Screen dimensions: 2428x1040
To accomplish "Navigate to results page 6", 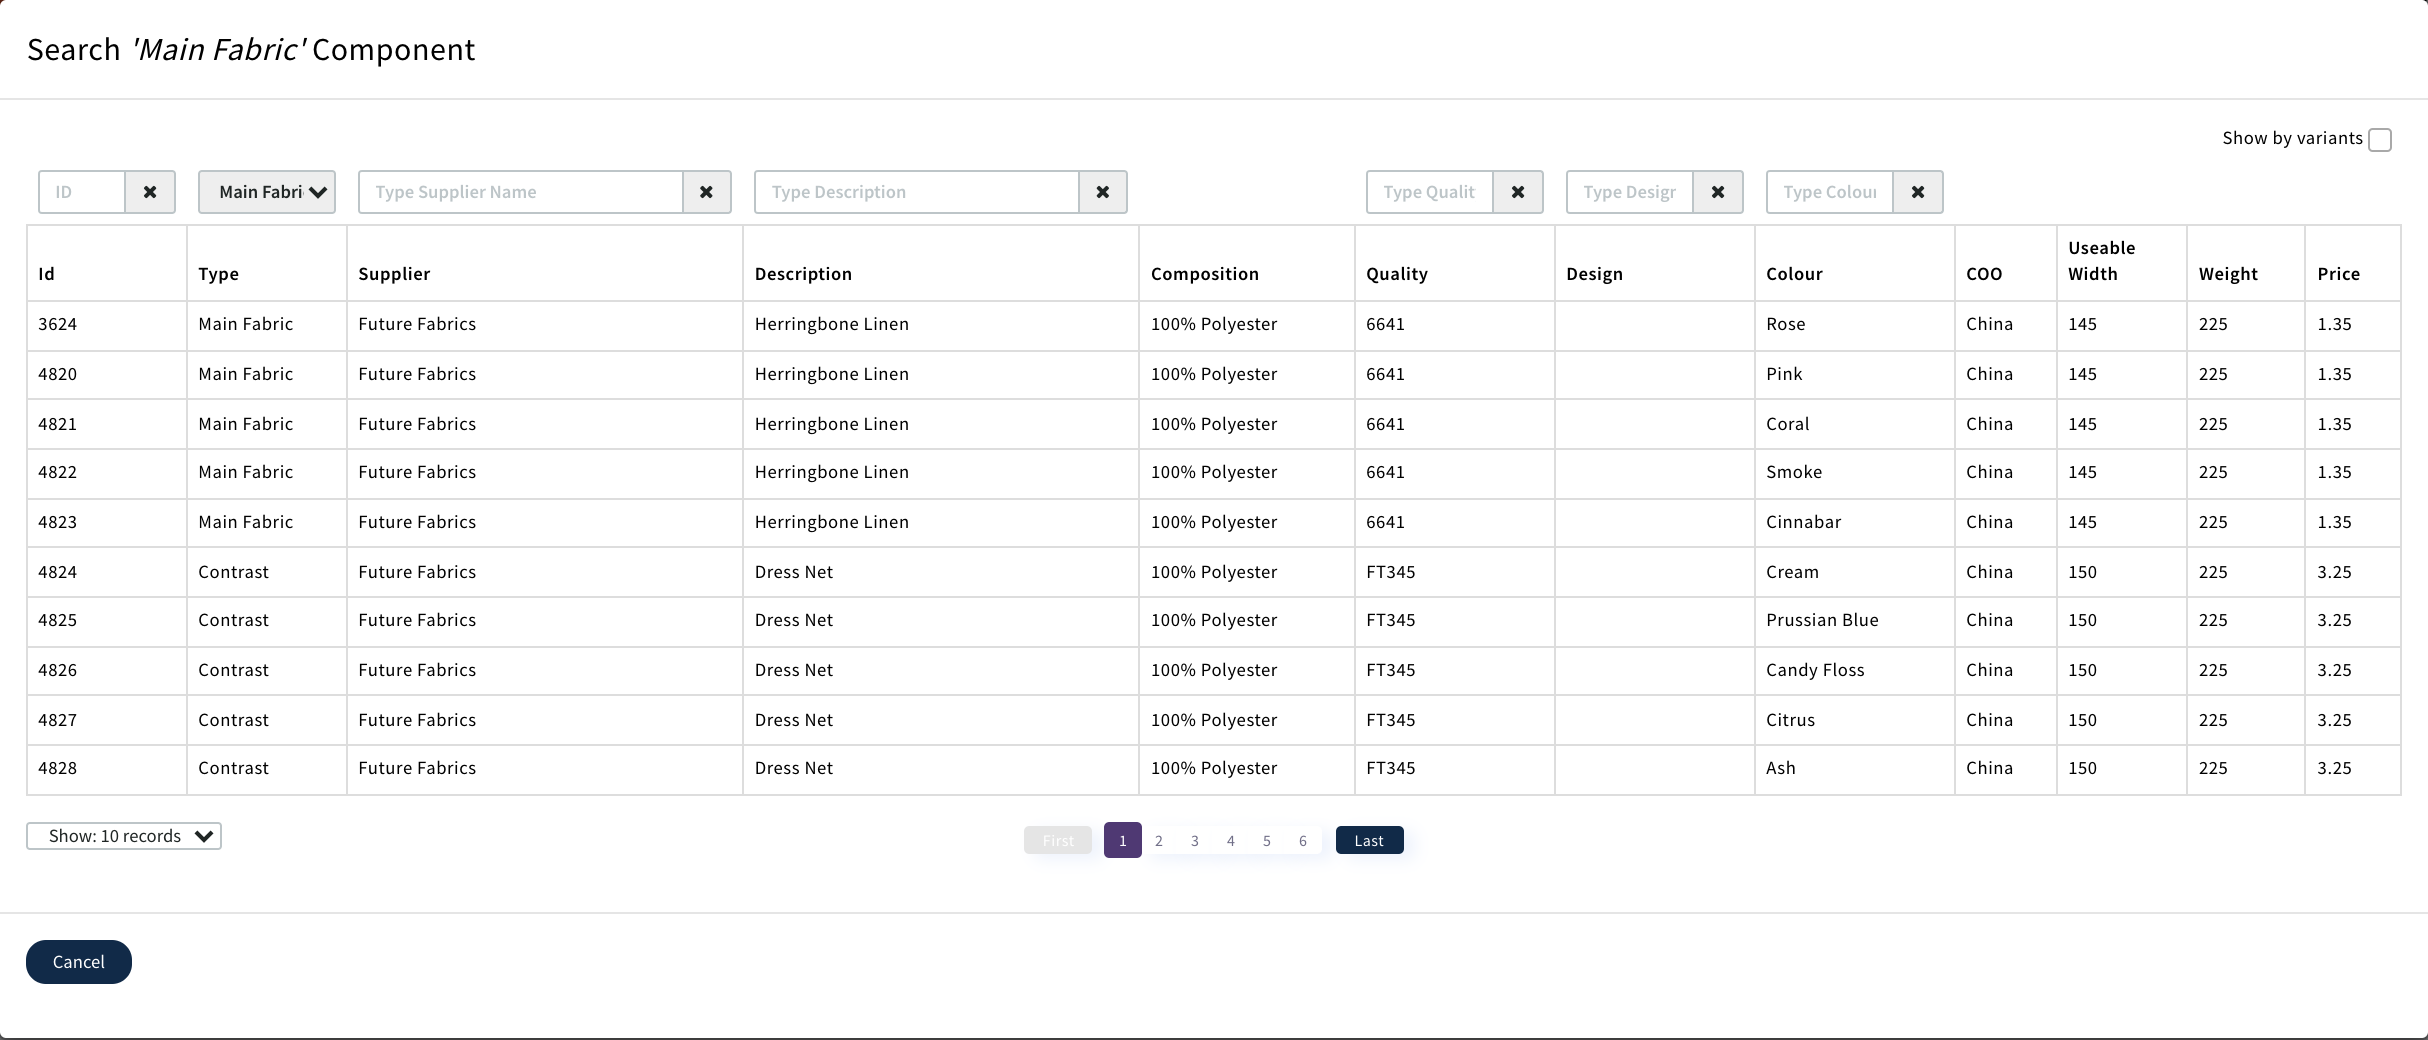I will pos(1302,840).
